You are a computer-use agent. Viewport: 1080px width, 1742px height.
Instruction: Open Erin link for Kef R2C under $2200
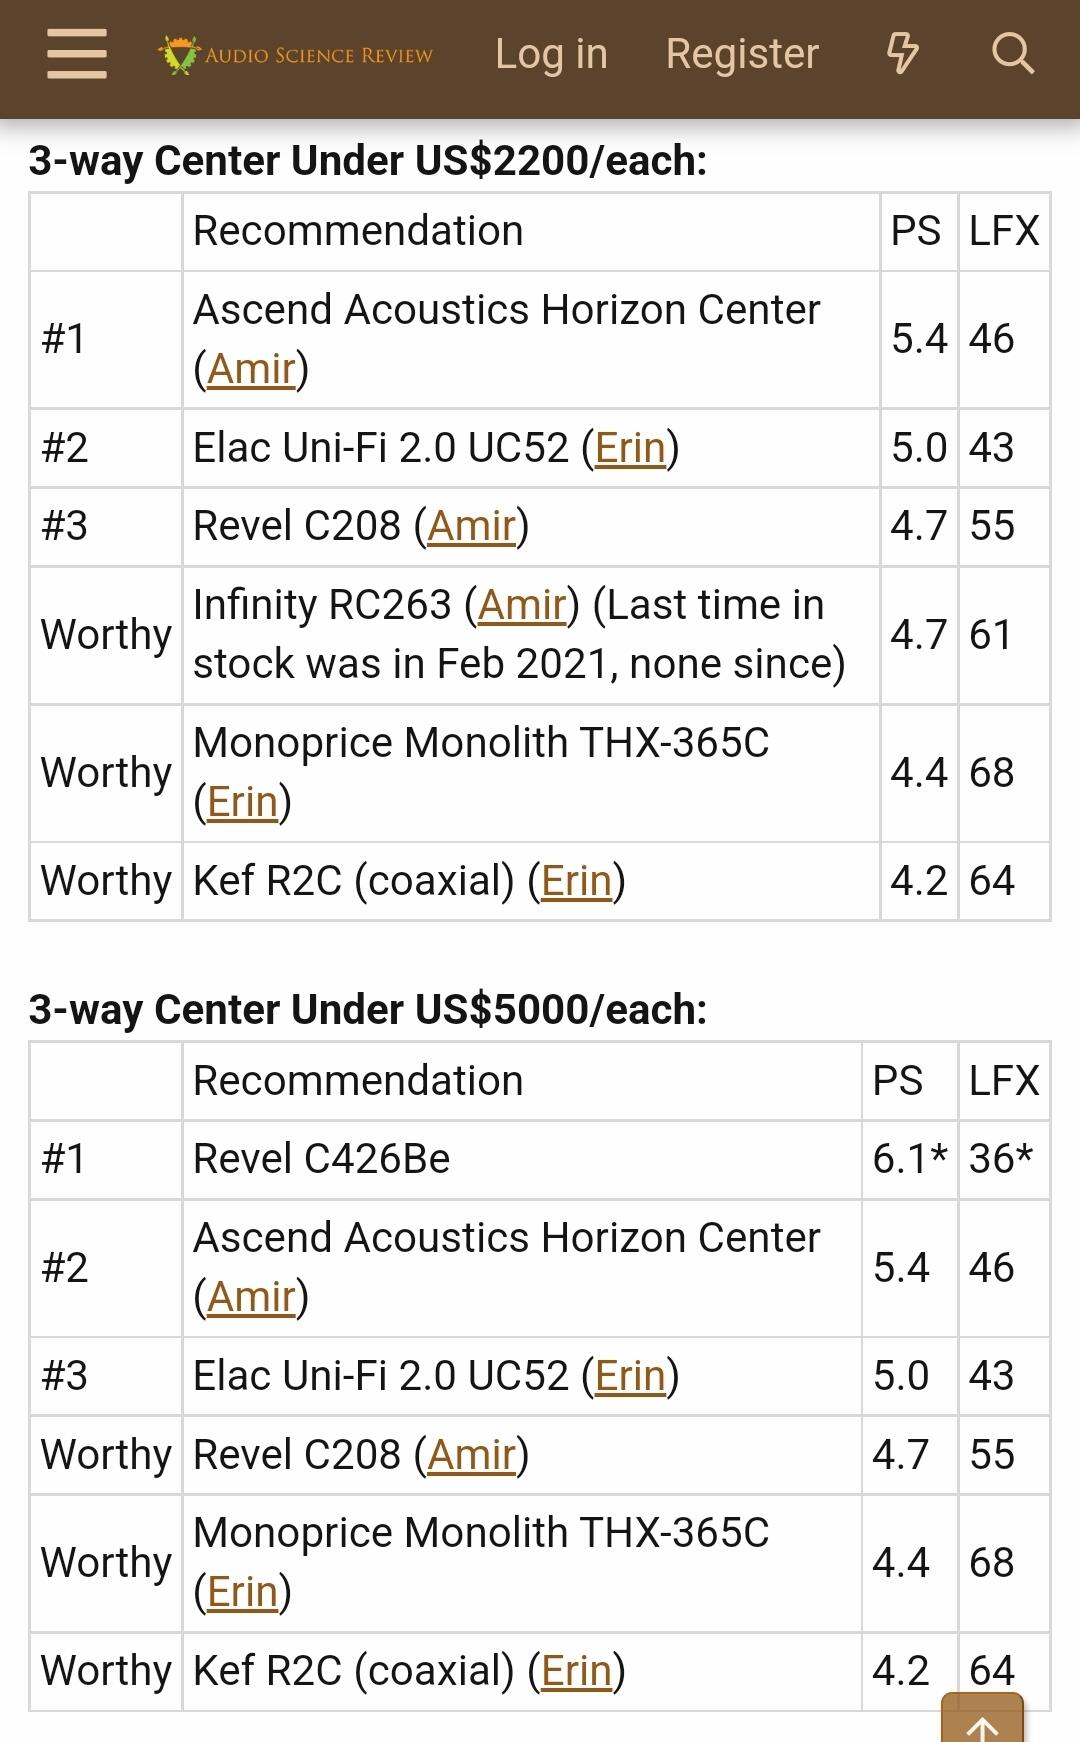point(576,881)
